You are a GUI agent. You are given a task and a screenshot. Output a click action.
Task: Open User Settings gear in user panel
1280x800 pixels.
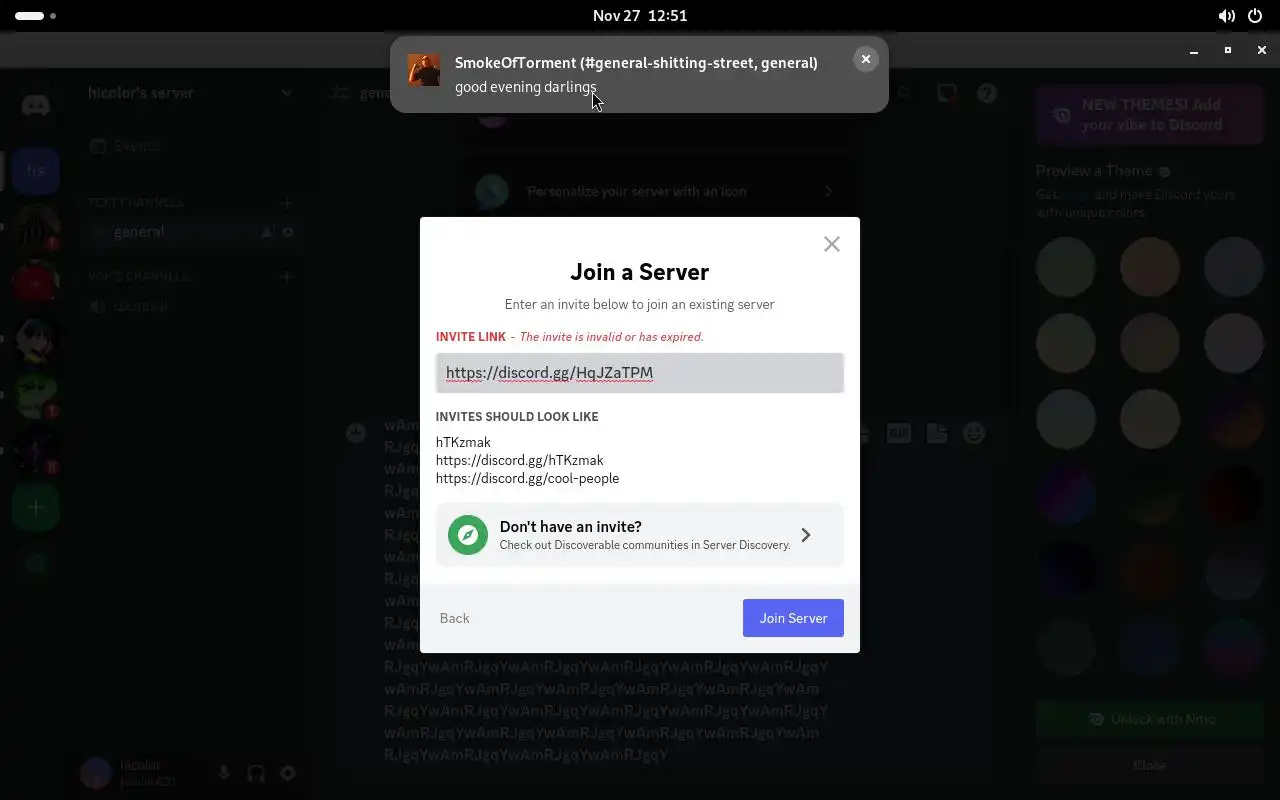(288, 773)
